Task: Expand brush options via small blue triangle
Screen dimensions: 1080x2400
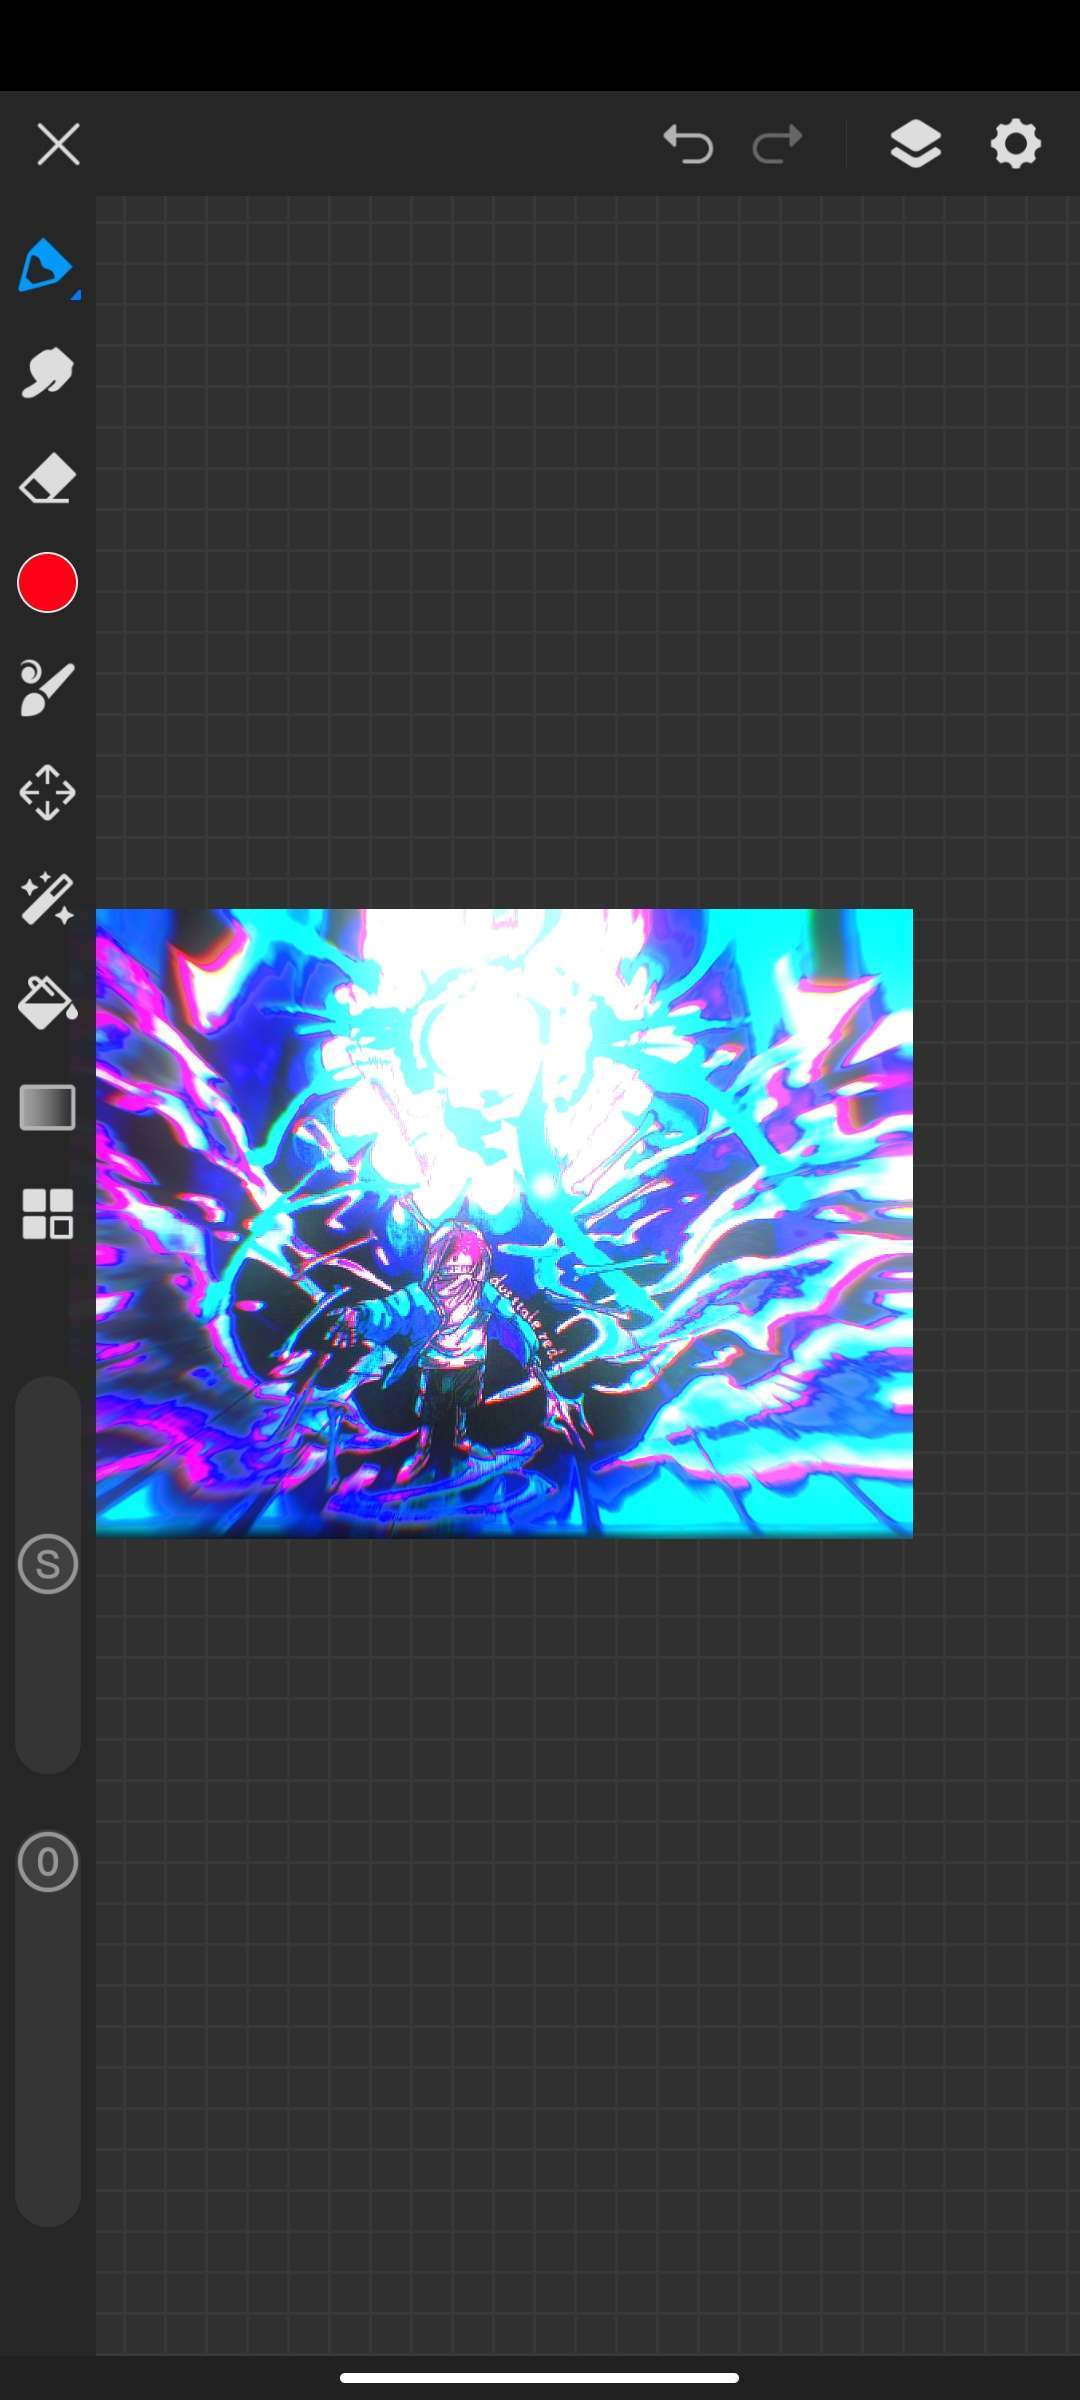Action: 75,295
